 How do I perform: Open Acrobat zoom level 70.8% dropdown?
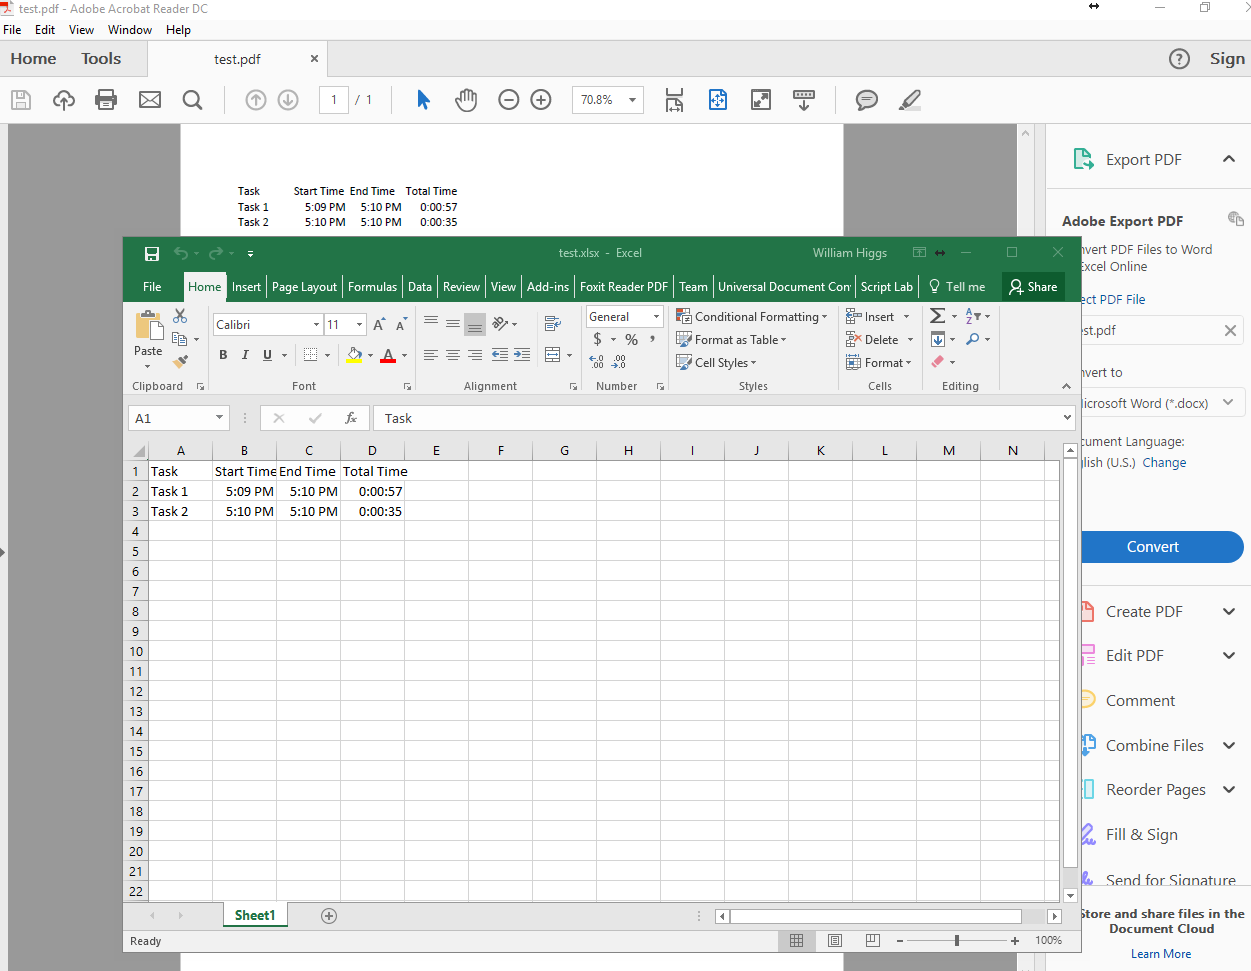click(x=632, y=100)
